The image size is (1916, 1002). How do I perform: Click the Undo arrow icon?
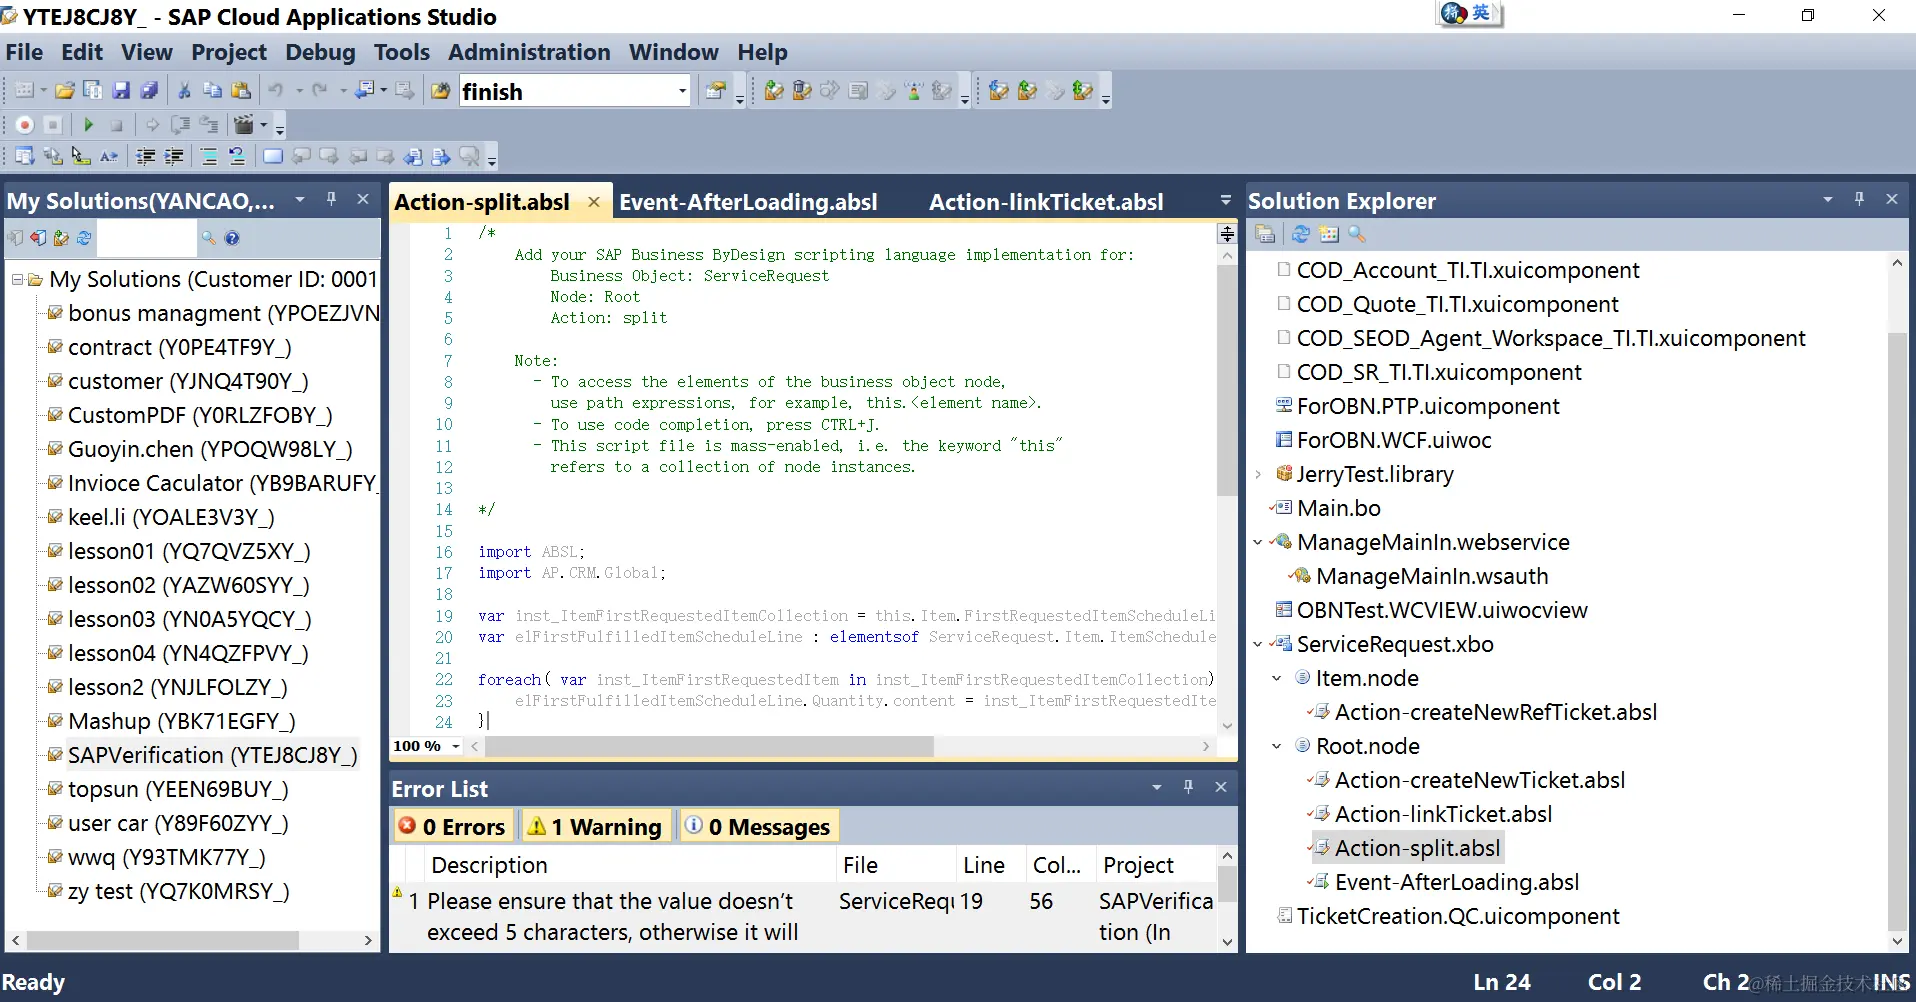point(276,91)
